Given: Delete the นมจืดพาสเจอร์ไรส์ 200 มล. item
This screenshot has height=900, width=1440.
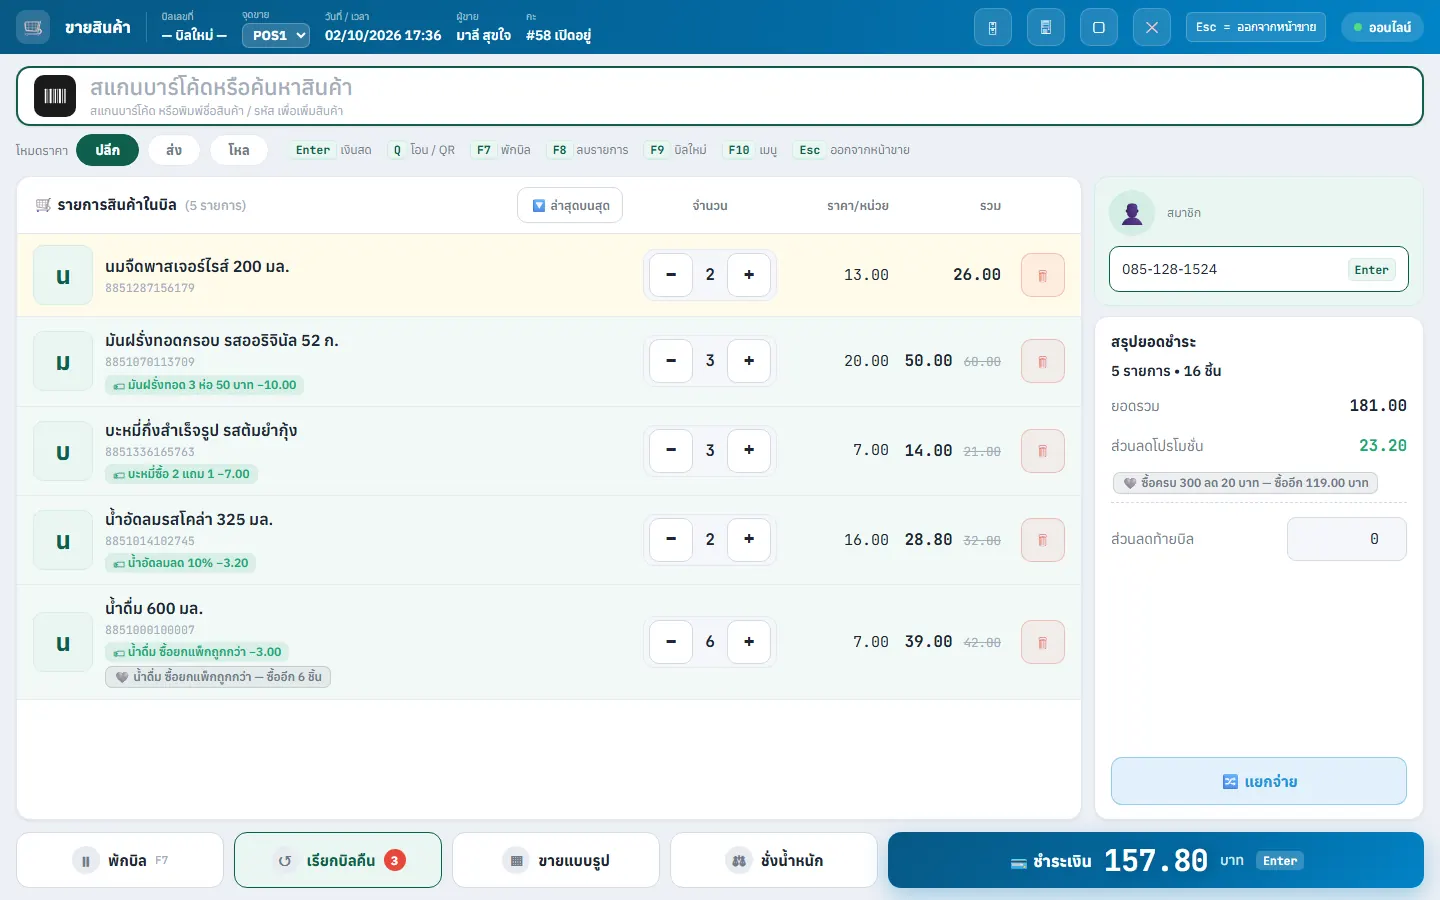Looking at the screenshot, I should 1043,275.
